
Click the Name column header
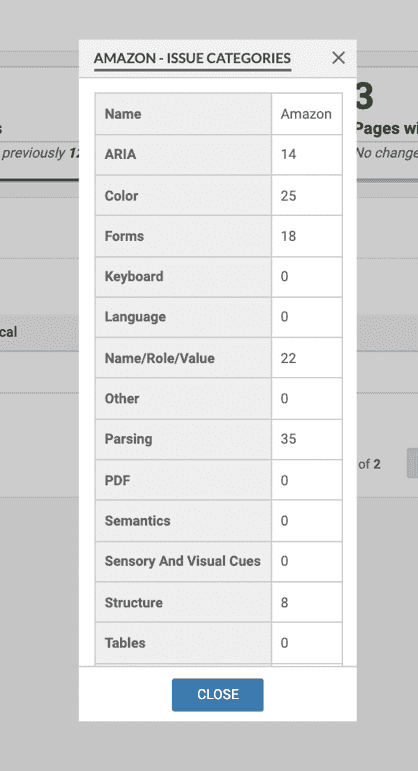click(x=183, y=114)
